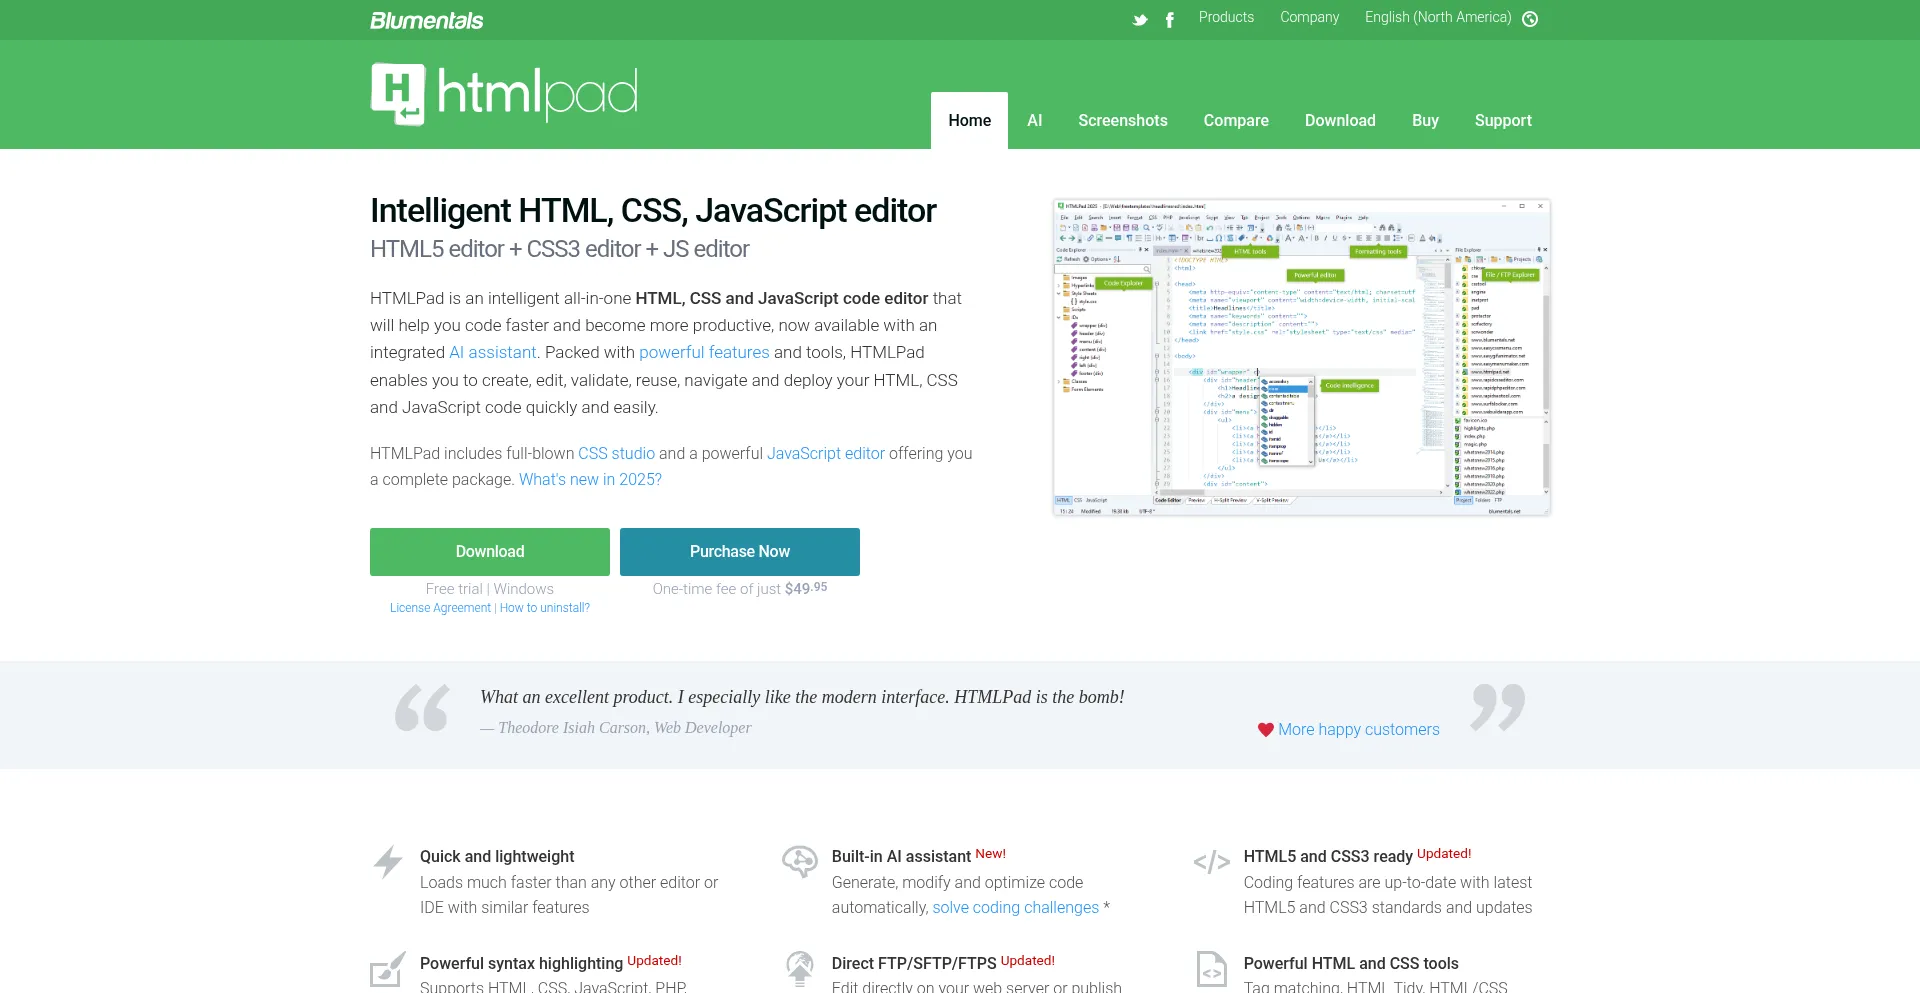1920x993 pixels.
Task: Click the HTML5 code brackets icon
Action: (1211, 862)
